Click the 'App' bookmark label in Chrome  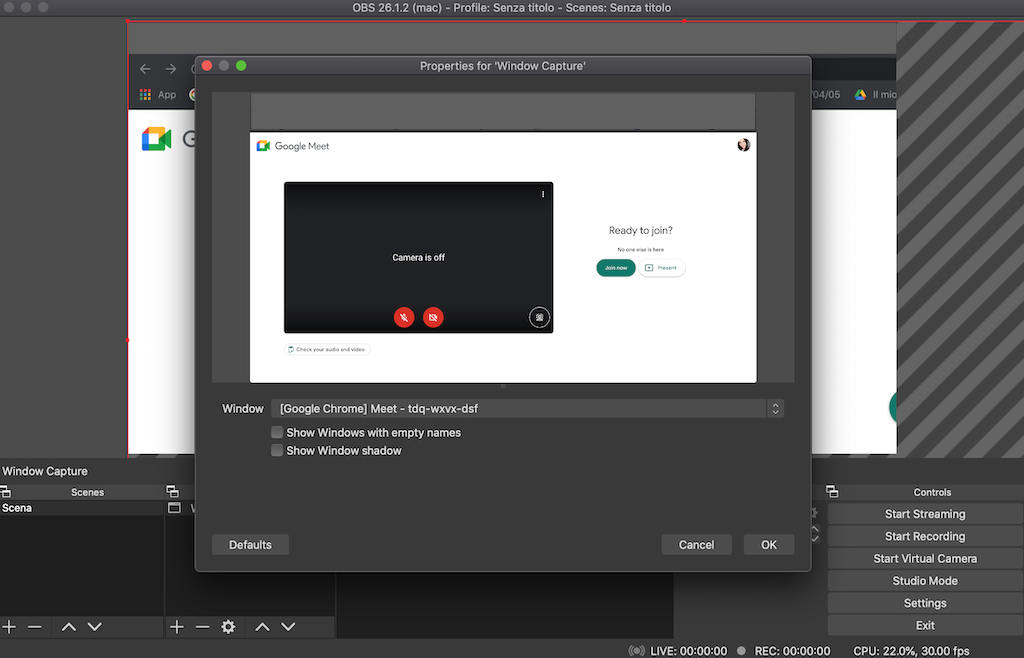pyautogui.click(x=167, y=95)
